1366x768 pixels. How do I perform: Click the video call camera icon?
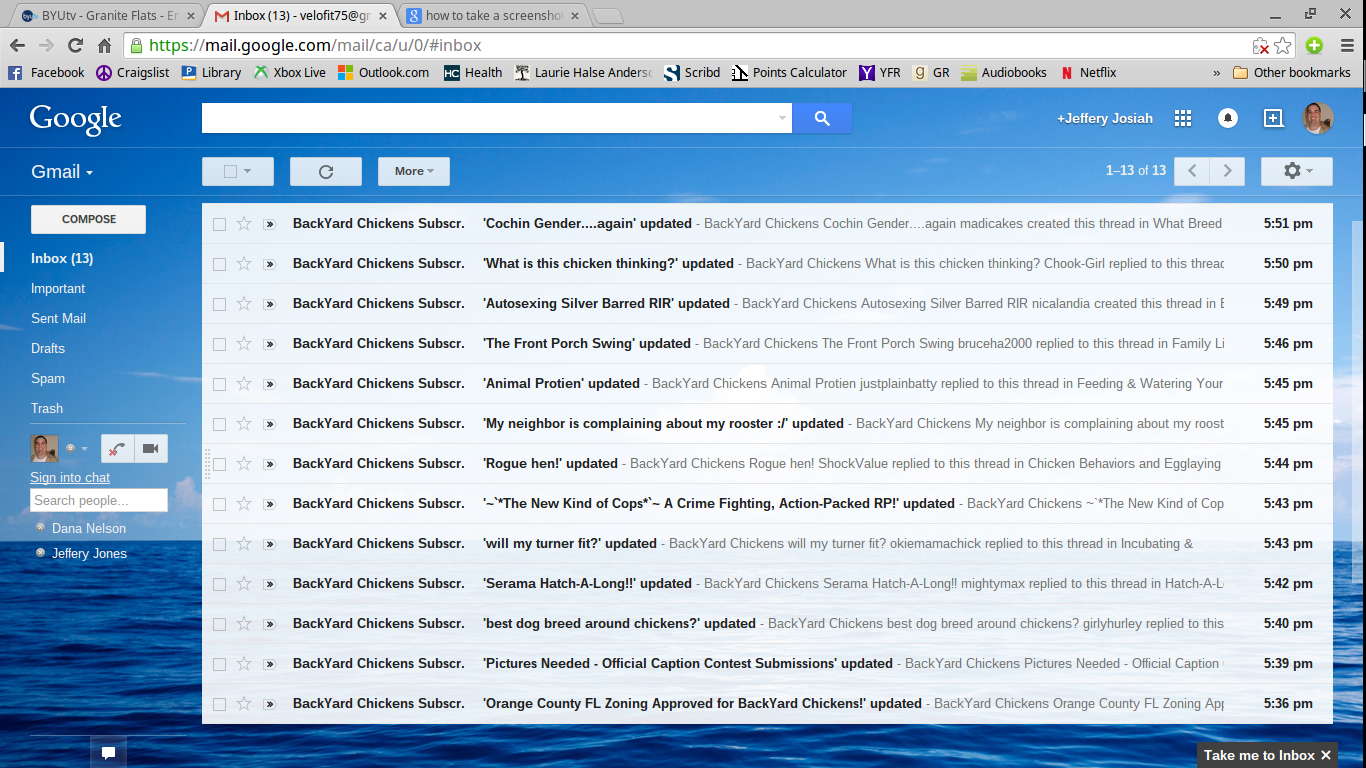tap(151, 448)
